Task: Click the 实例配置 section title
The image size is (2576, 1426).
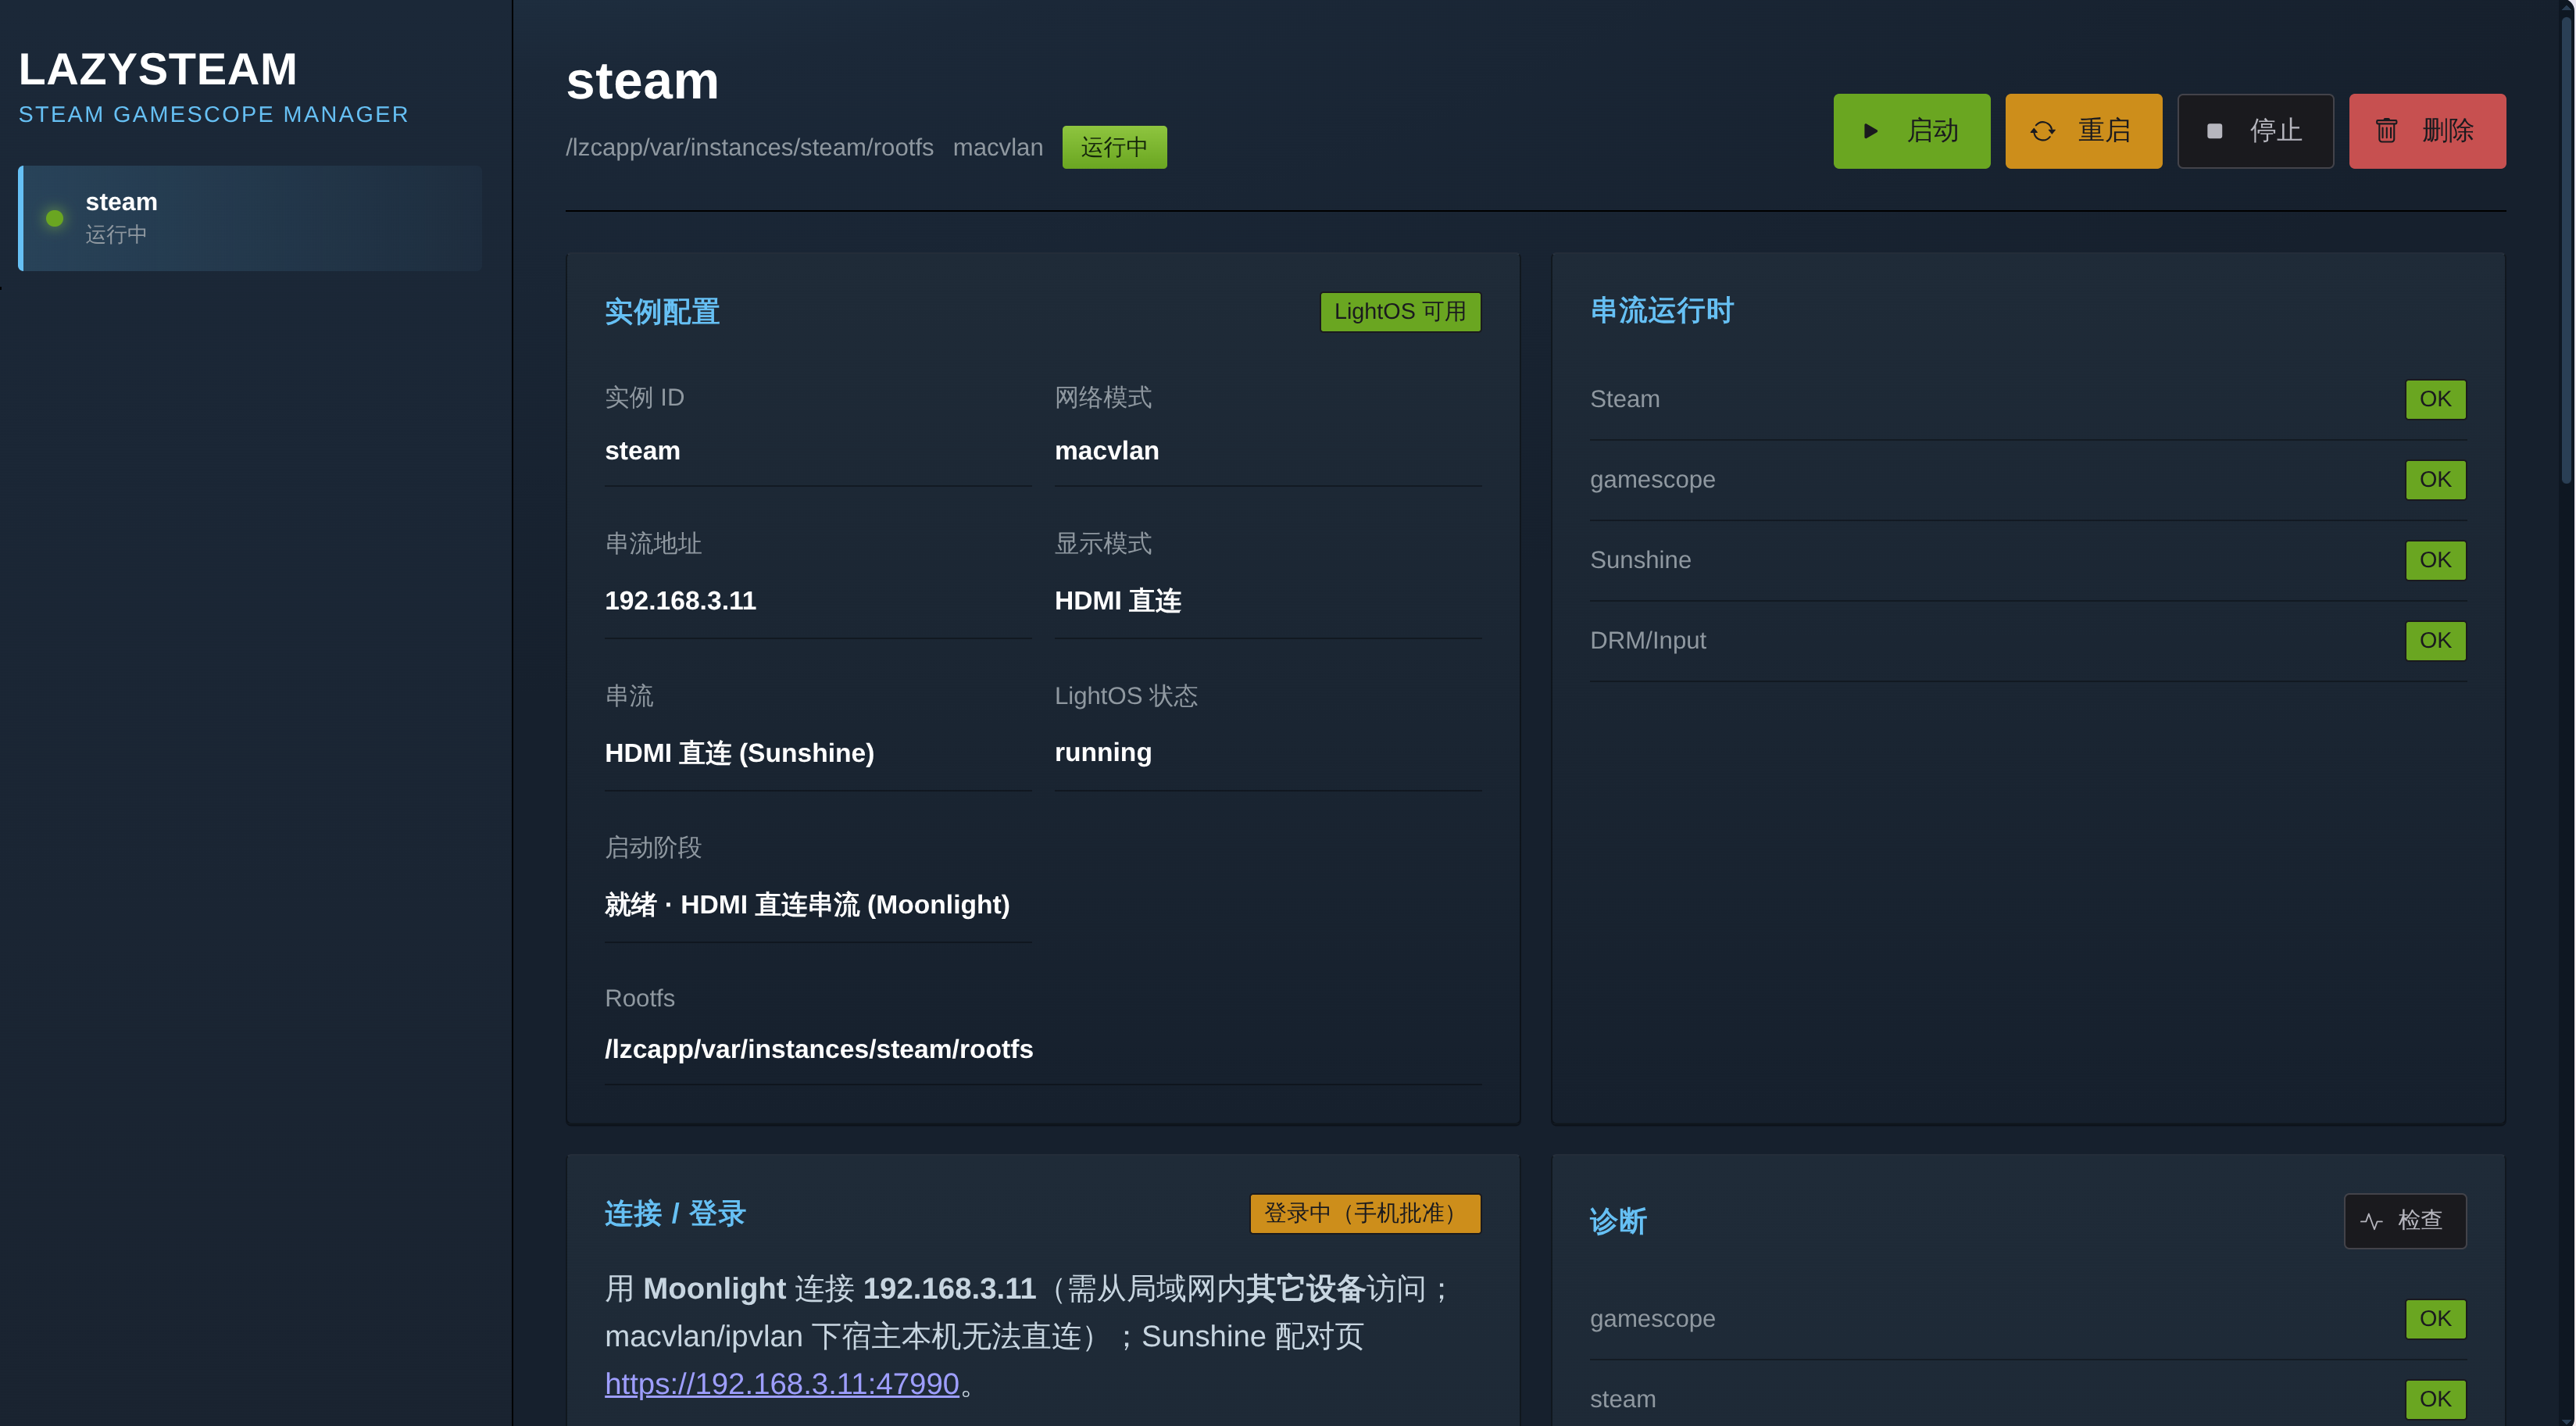Action: (662, 312)
